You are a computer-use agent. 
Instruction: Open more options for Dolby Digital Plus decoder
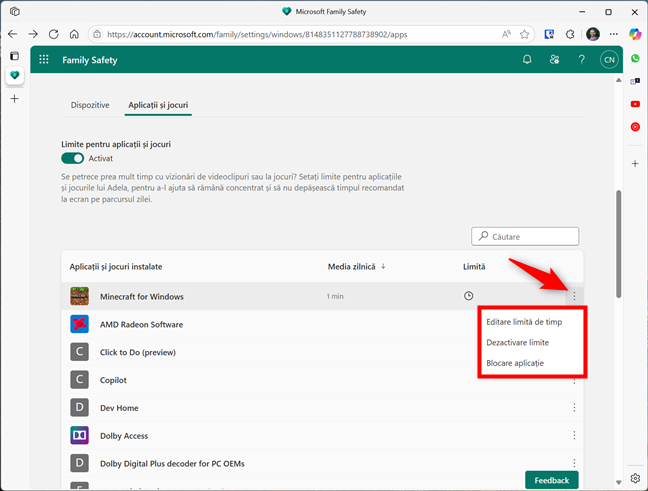tap(574, 462)
